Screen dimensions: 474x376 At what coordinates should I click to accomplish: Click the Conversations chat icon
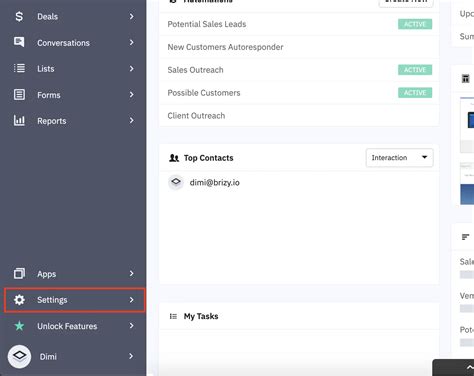pyautogui.click(x=19, y=42)
